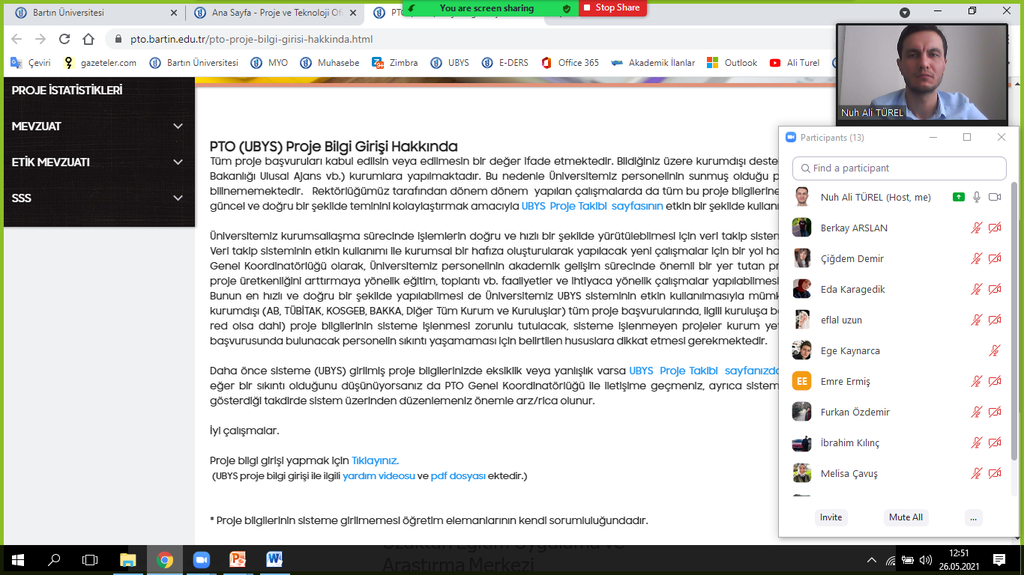Open Task View on the taskbar
Viewport: 1024px width, 575px height.
pyautogui.click(x=89, y=560)
